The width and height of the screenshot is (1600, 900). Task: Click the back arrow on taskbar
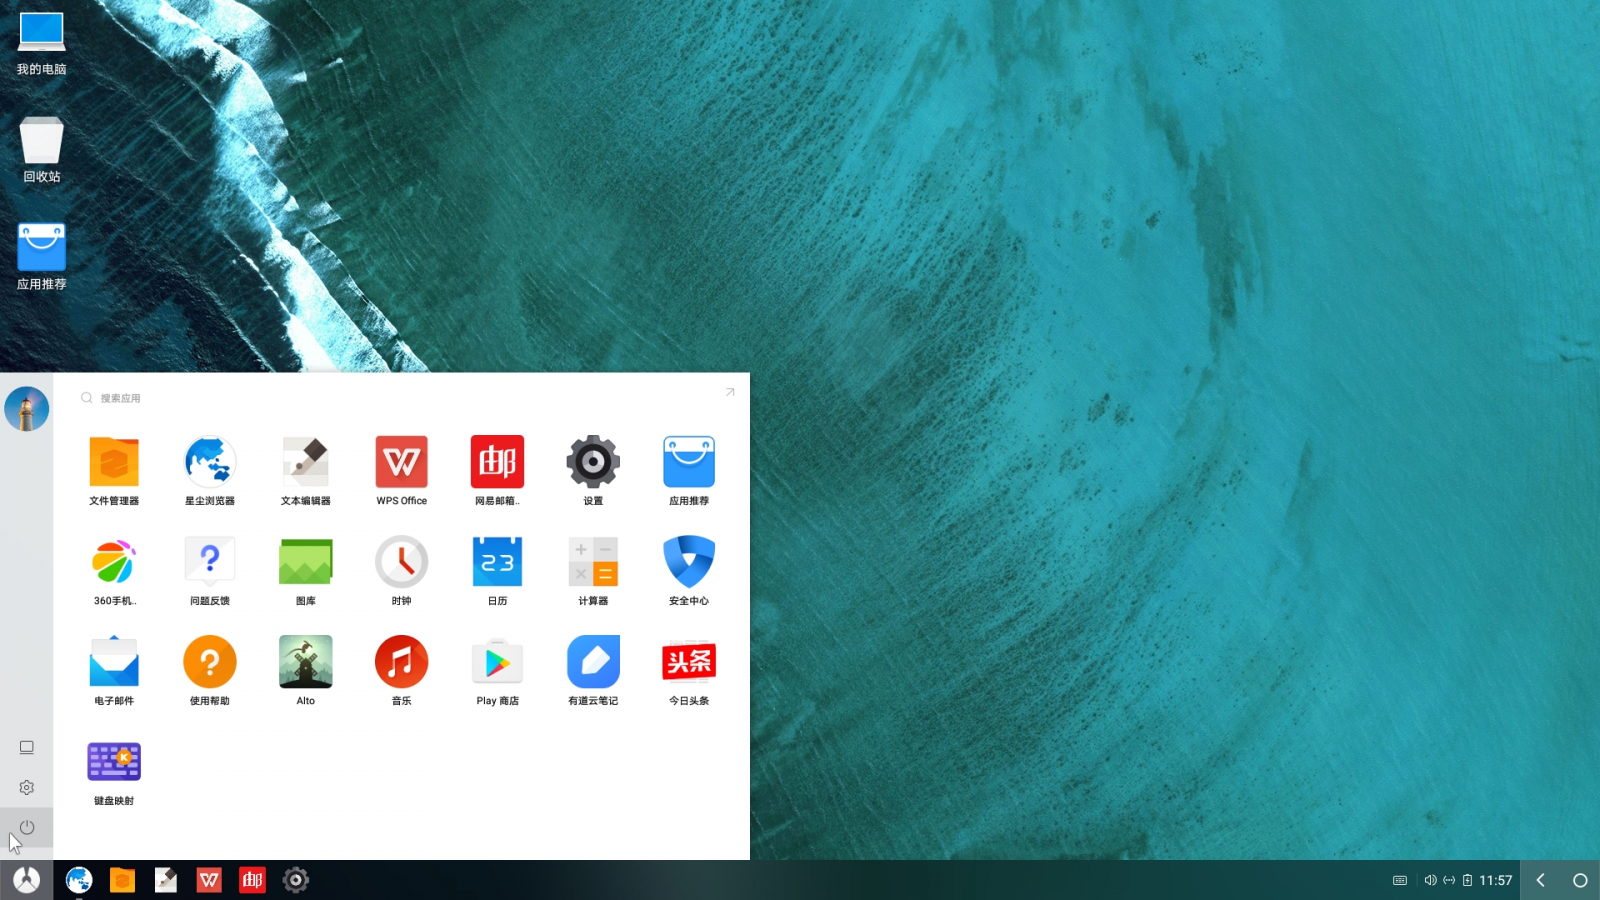1541,880
